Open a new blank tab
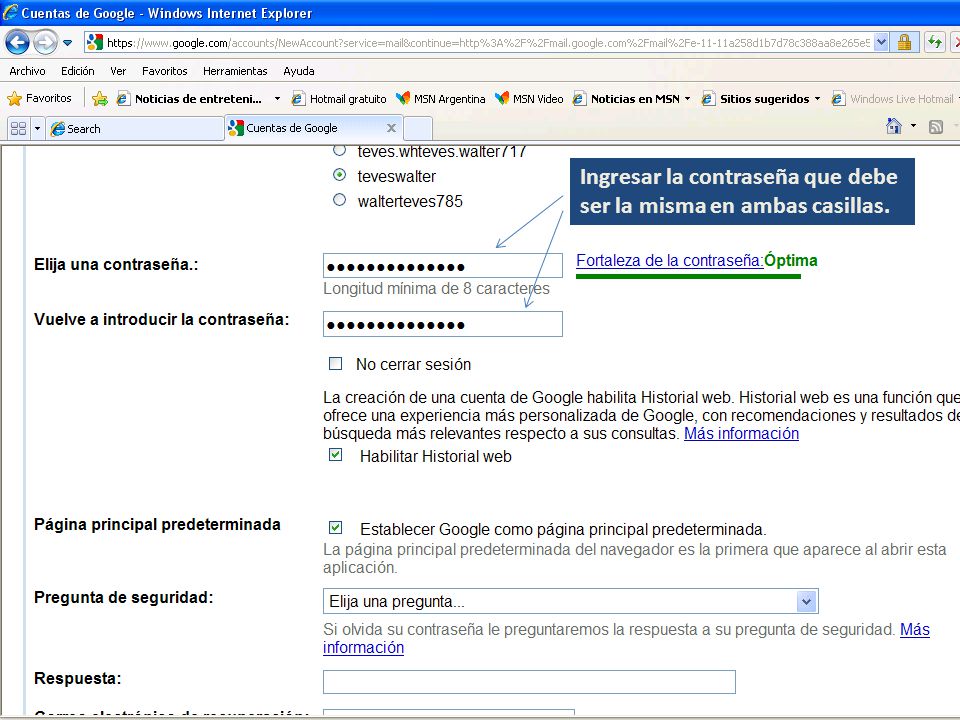 pos(418,129)
